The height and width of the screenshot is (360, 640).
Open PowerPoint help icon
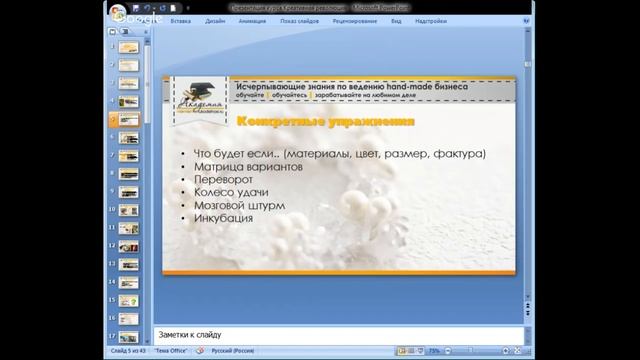[527, 21]
